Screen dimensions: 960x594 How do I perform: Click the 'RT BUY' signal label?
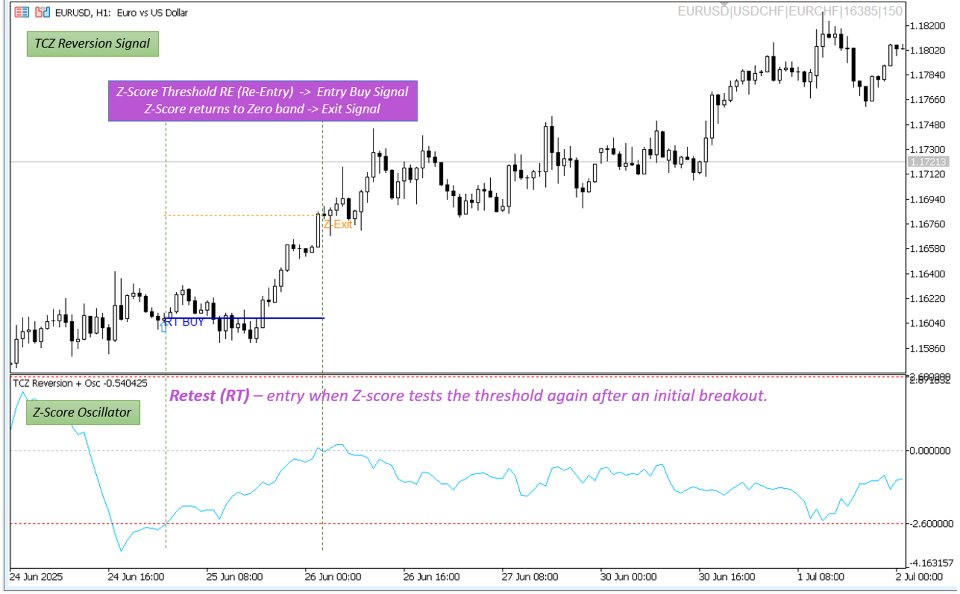tap(184, 322)
